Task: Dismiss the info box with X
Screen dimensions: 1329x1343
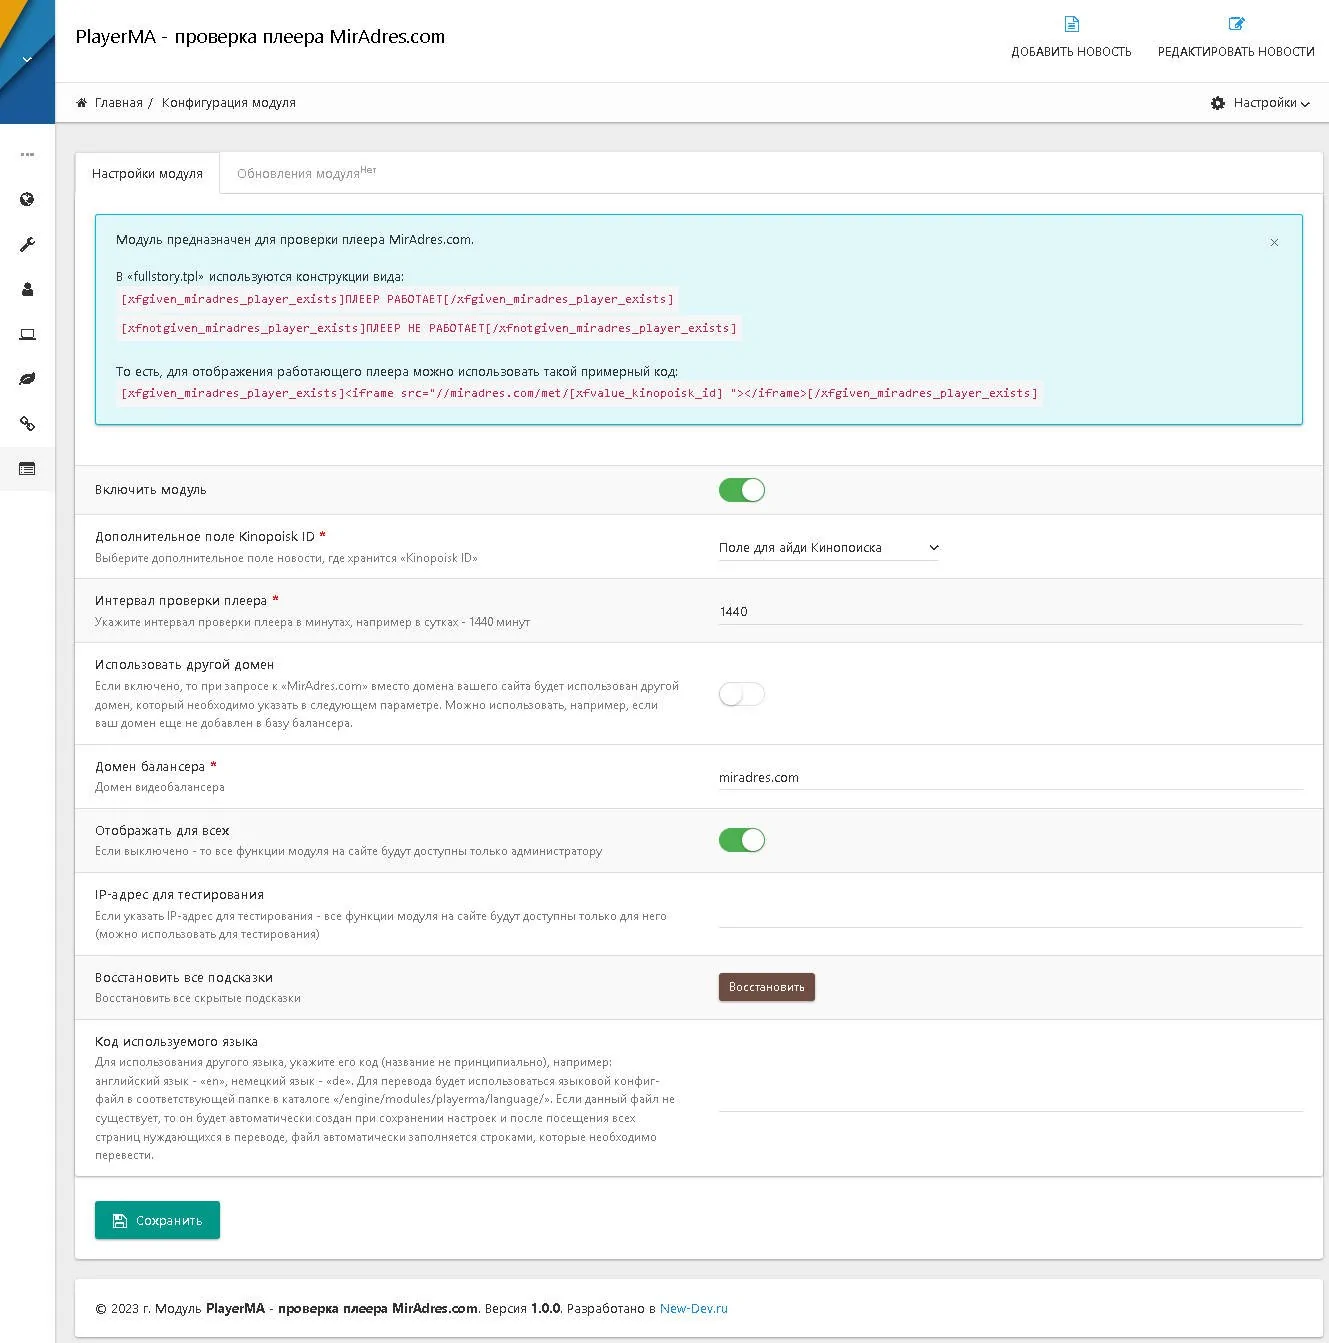Action: 1274,242
